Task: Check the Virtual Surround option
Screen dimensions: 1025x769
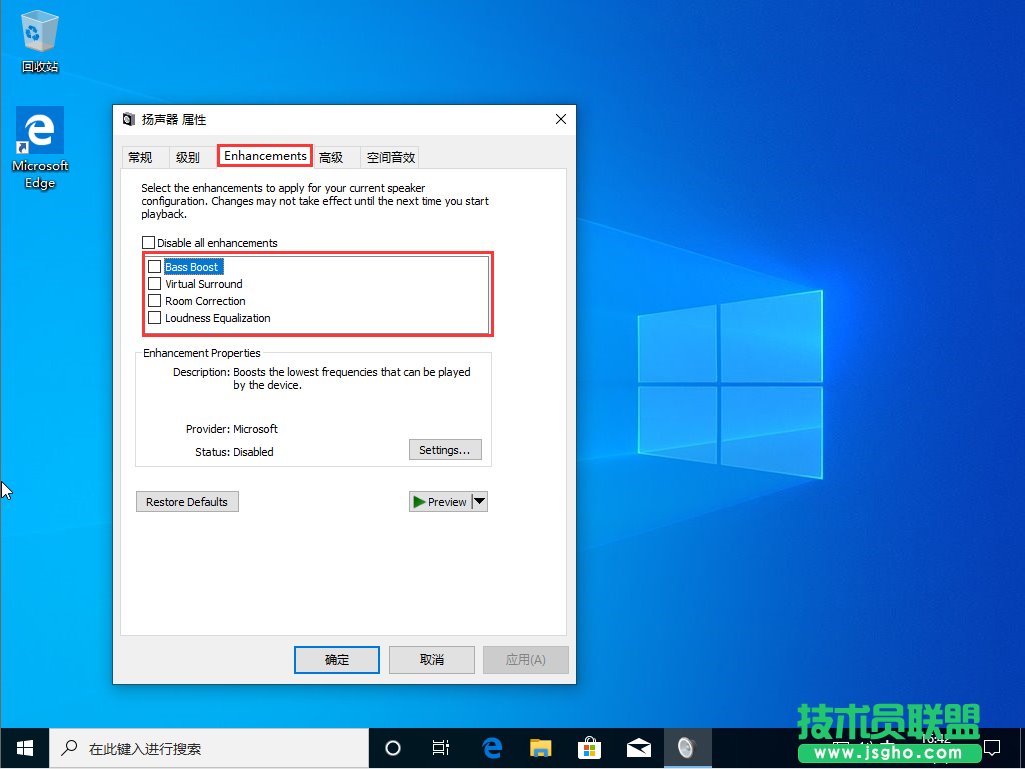Action: [155, 283]
